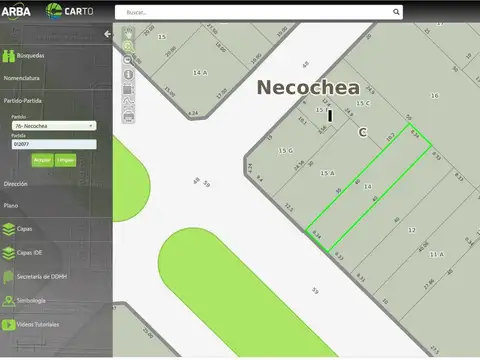Click the ARBA logo
The image size is (480, 360).
tap(16, 12)
